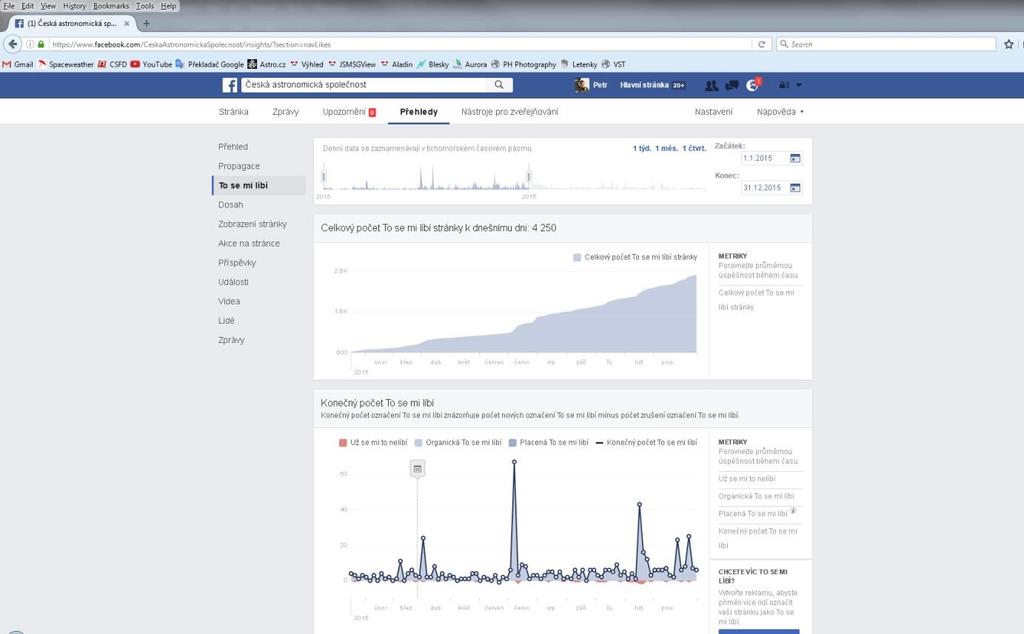The image size is (1024, 634).
Task: Toggle Organická To se mi líbí legend swatch
Action: [x=419, y=443]
